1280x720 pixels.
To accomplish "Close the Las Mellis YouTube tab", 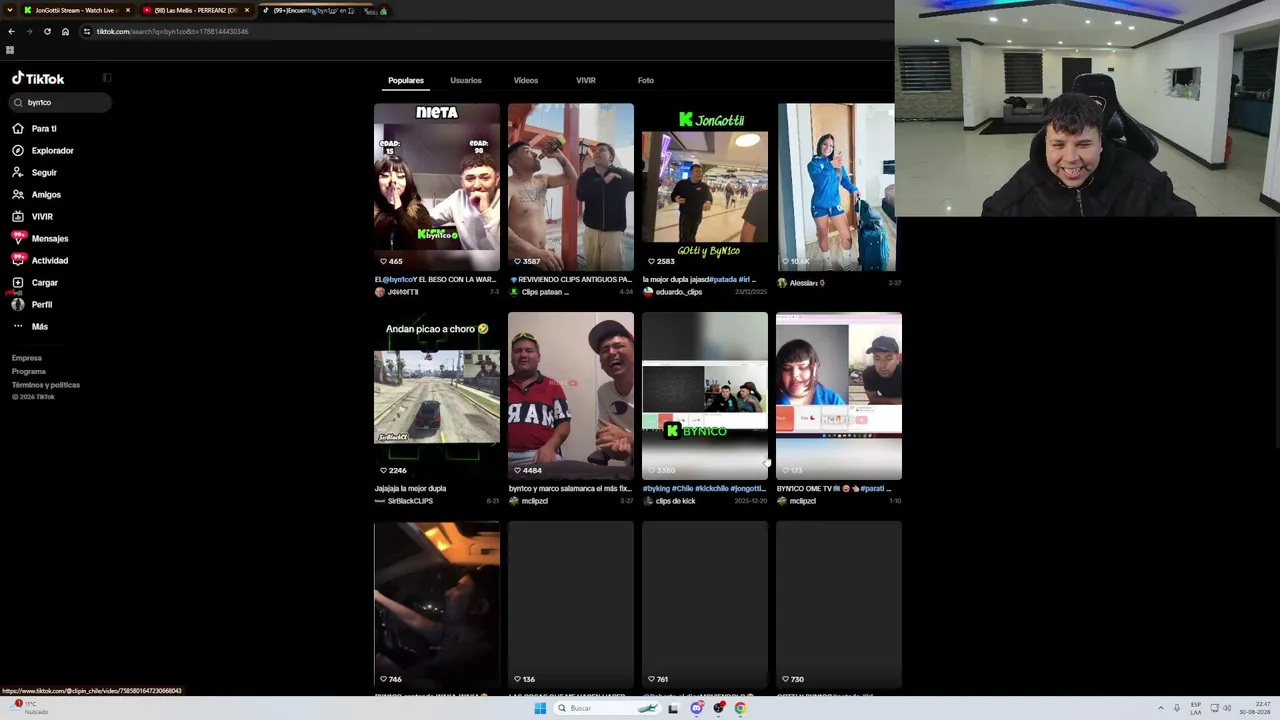I will click(246, 10).
